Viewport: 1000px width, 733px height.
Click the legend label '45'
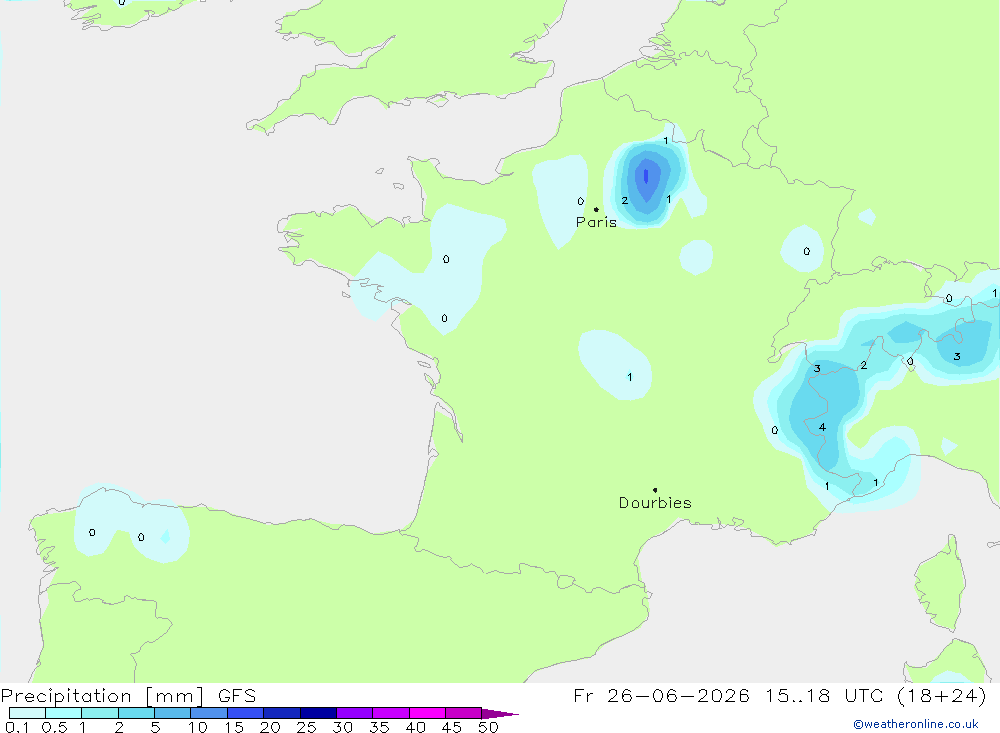[x=452, y=727]
